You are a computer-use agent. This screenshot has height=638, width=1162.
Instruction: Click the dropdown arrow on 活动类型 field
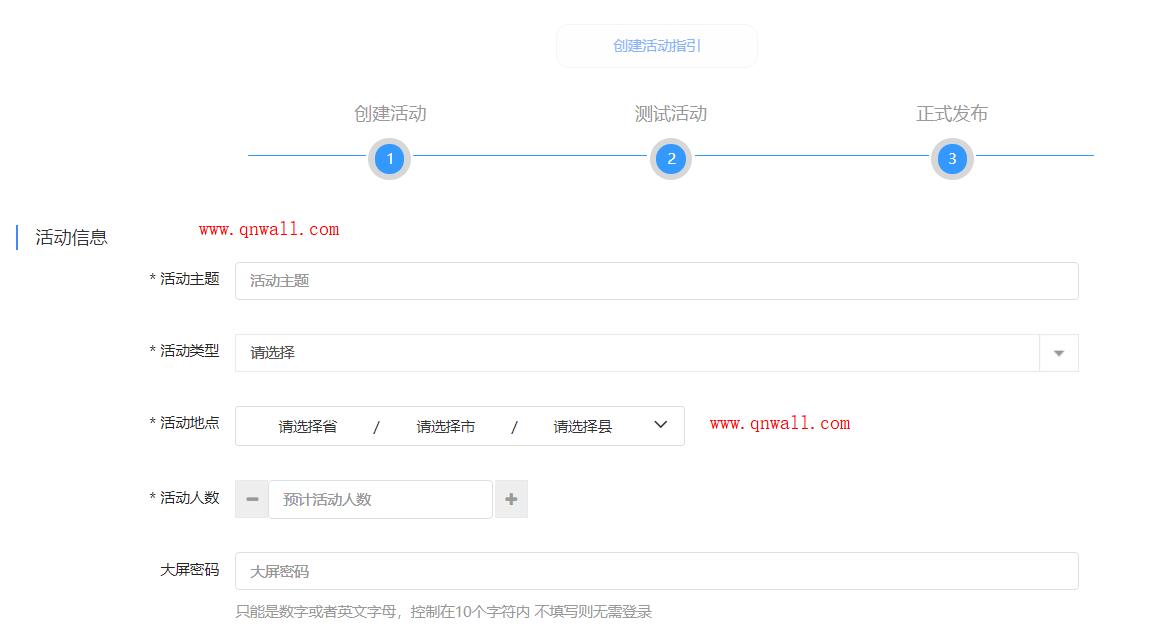coord(1059,353)
